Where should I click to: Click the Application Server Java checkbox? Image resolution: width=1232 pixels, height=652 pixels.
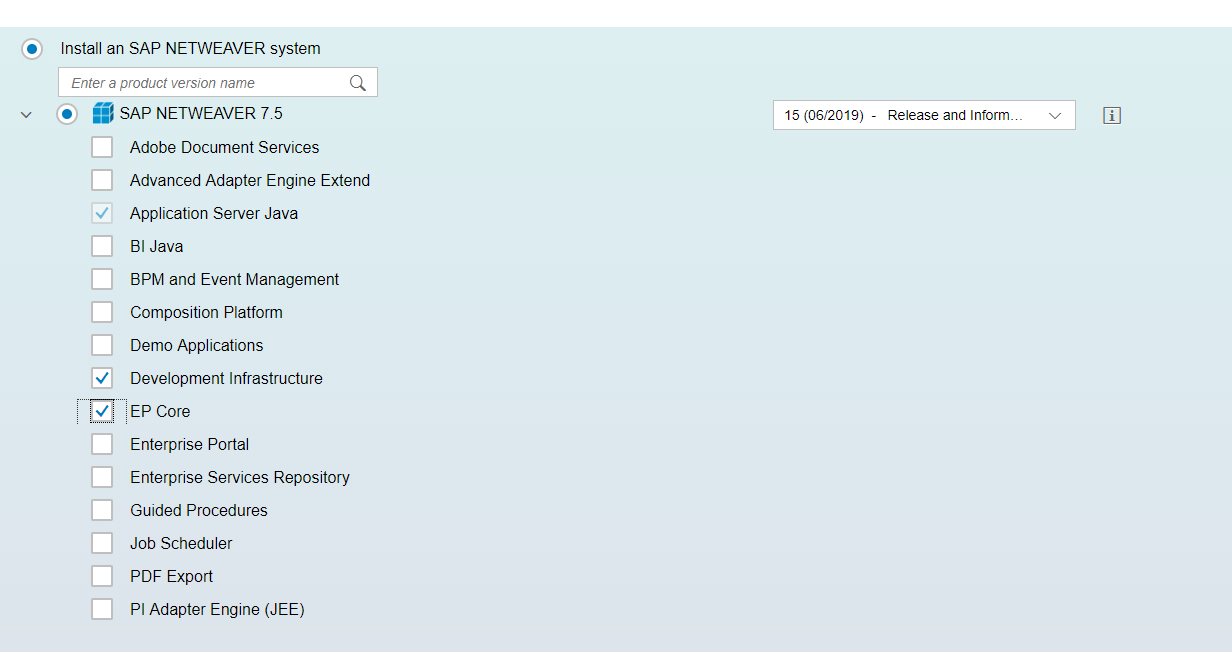click(102, 213)
